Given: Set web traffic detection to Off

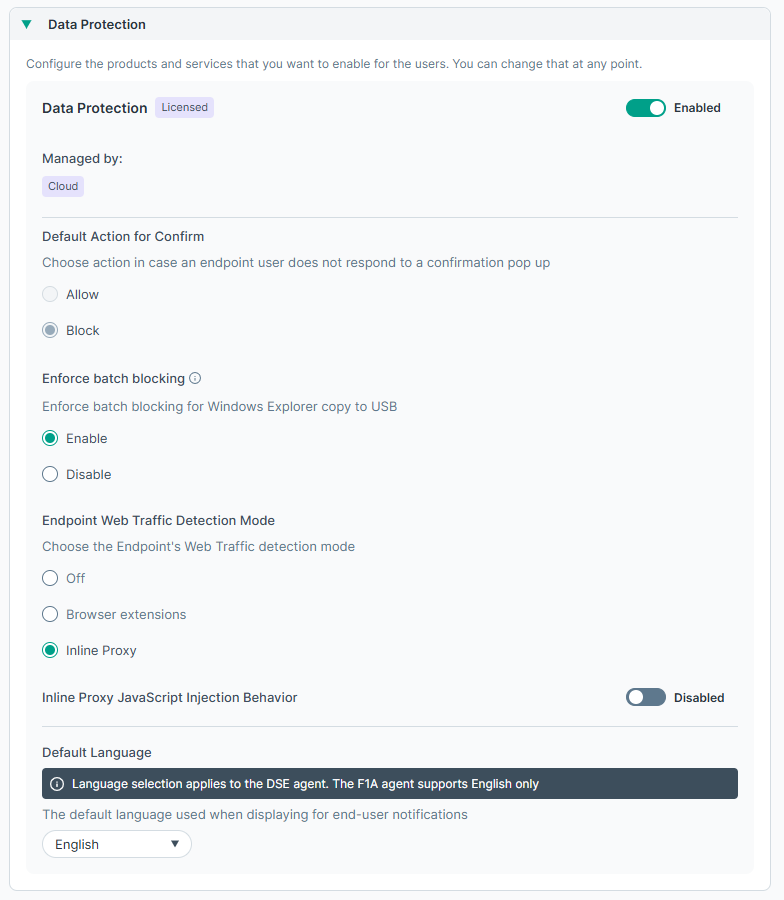Looking at the screenshot, I should (50, 579).
